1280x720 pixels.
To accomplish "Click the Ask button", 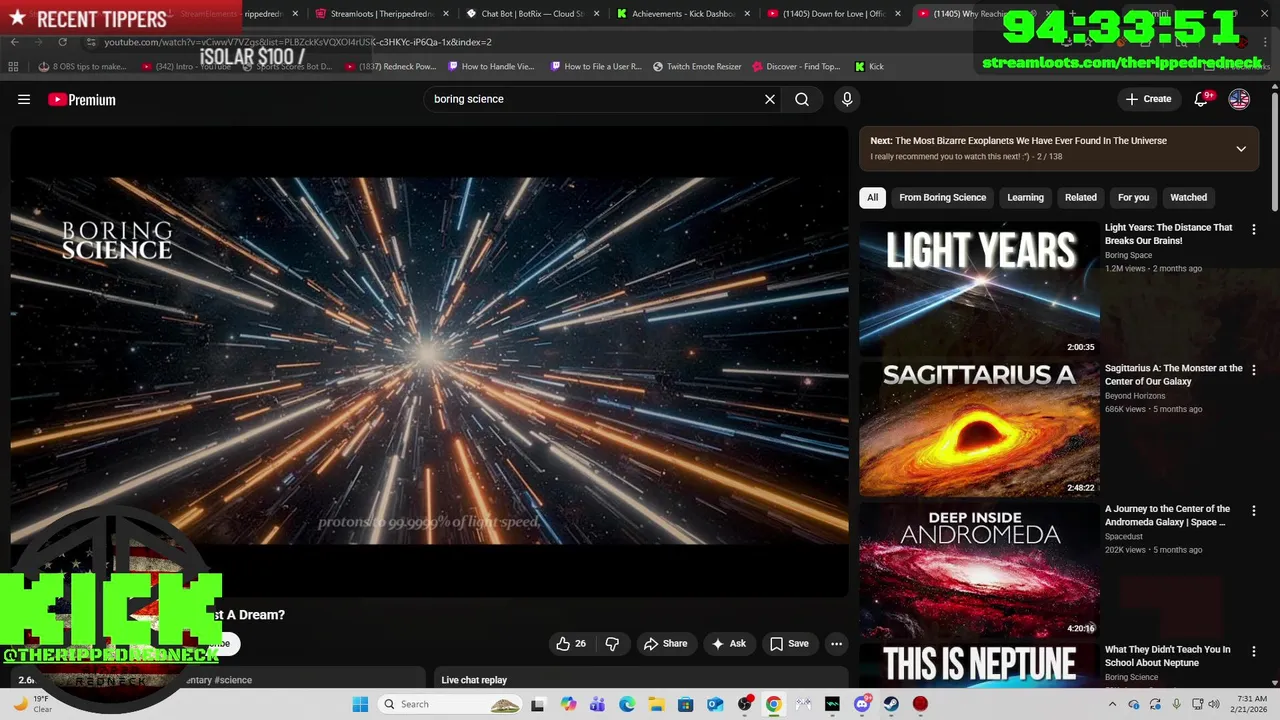I will (728, 644).
